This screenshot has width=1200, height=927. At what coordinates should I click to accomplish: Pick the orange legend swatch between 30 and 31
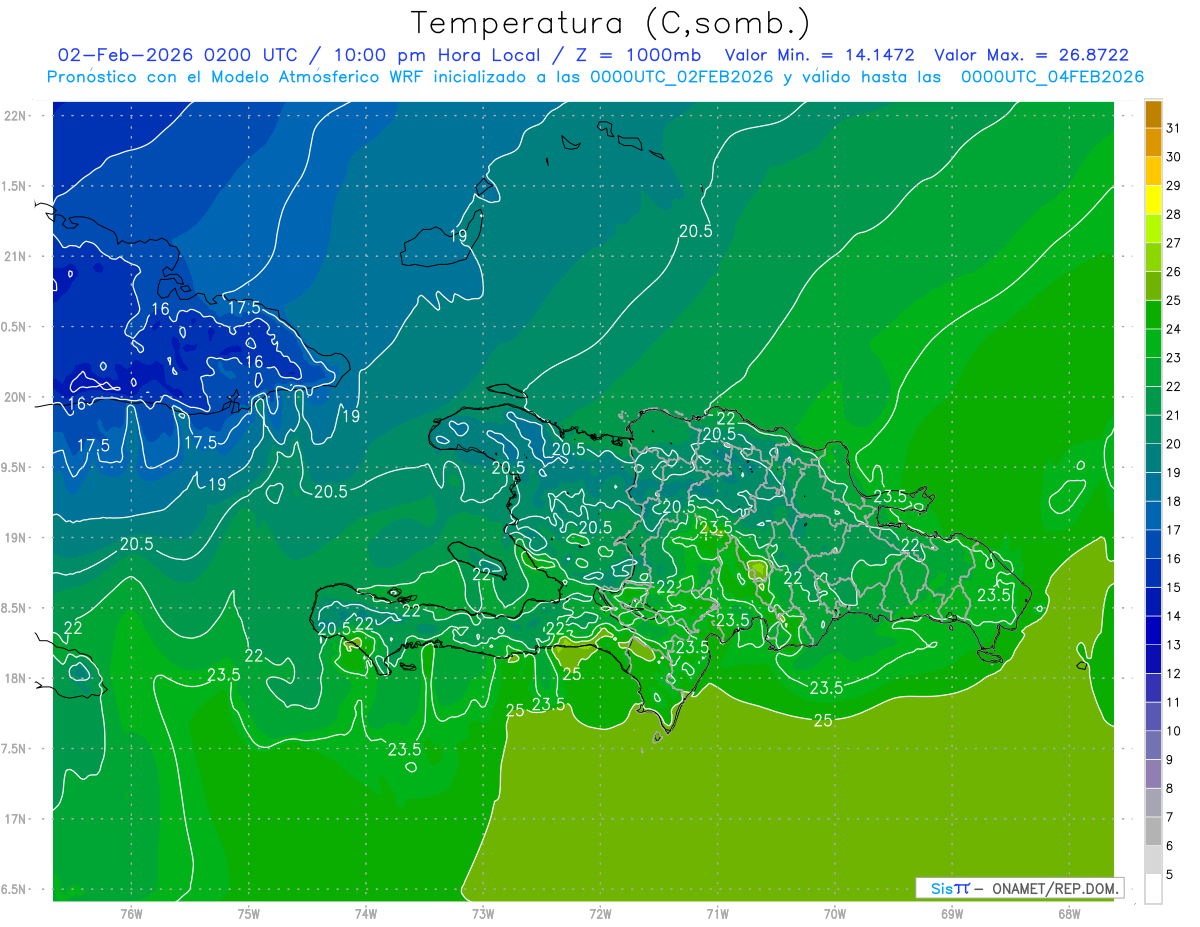(x=1153, y=143)
